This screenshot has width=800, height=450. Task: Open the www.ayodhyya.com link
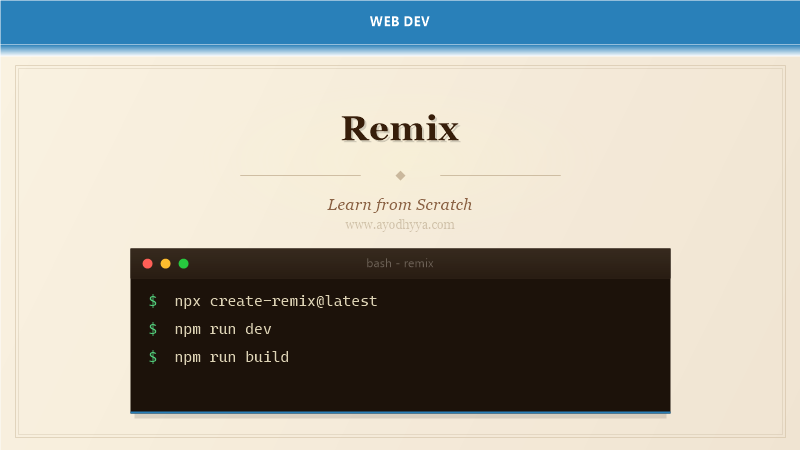[399, 224]
